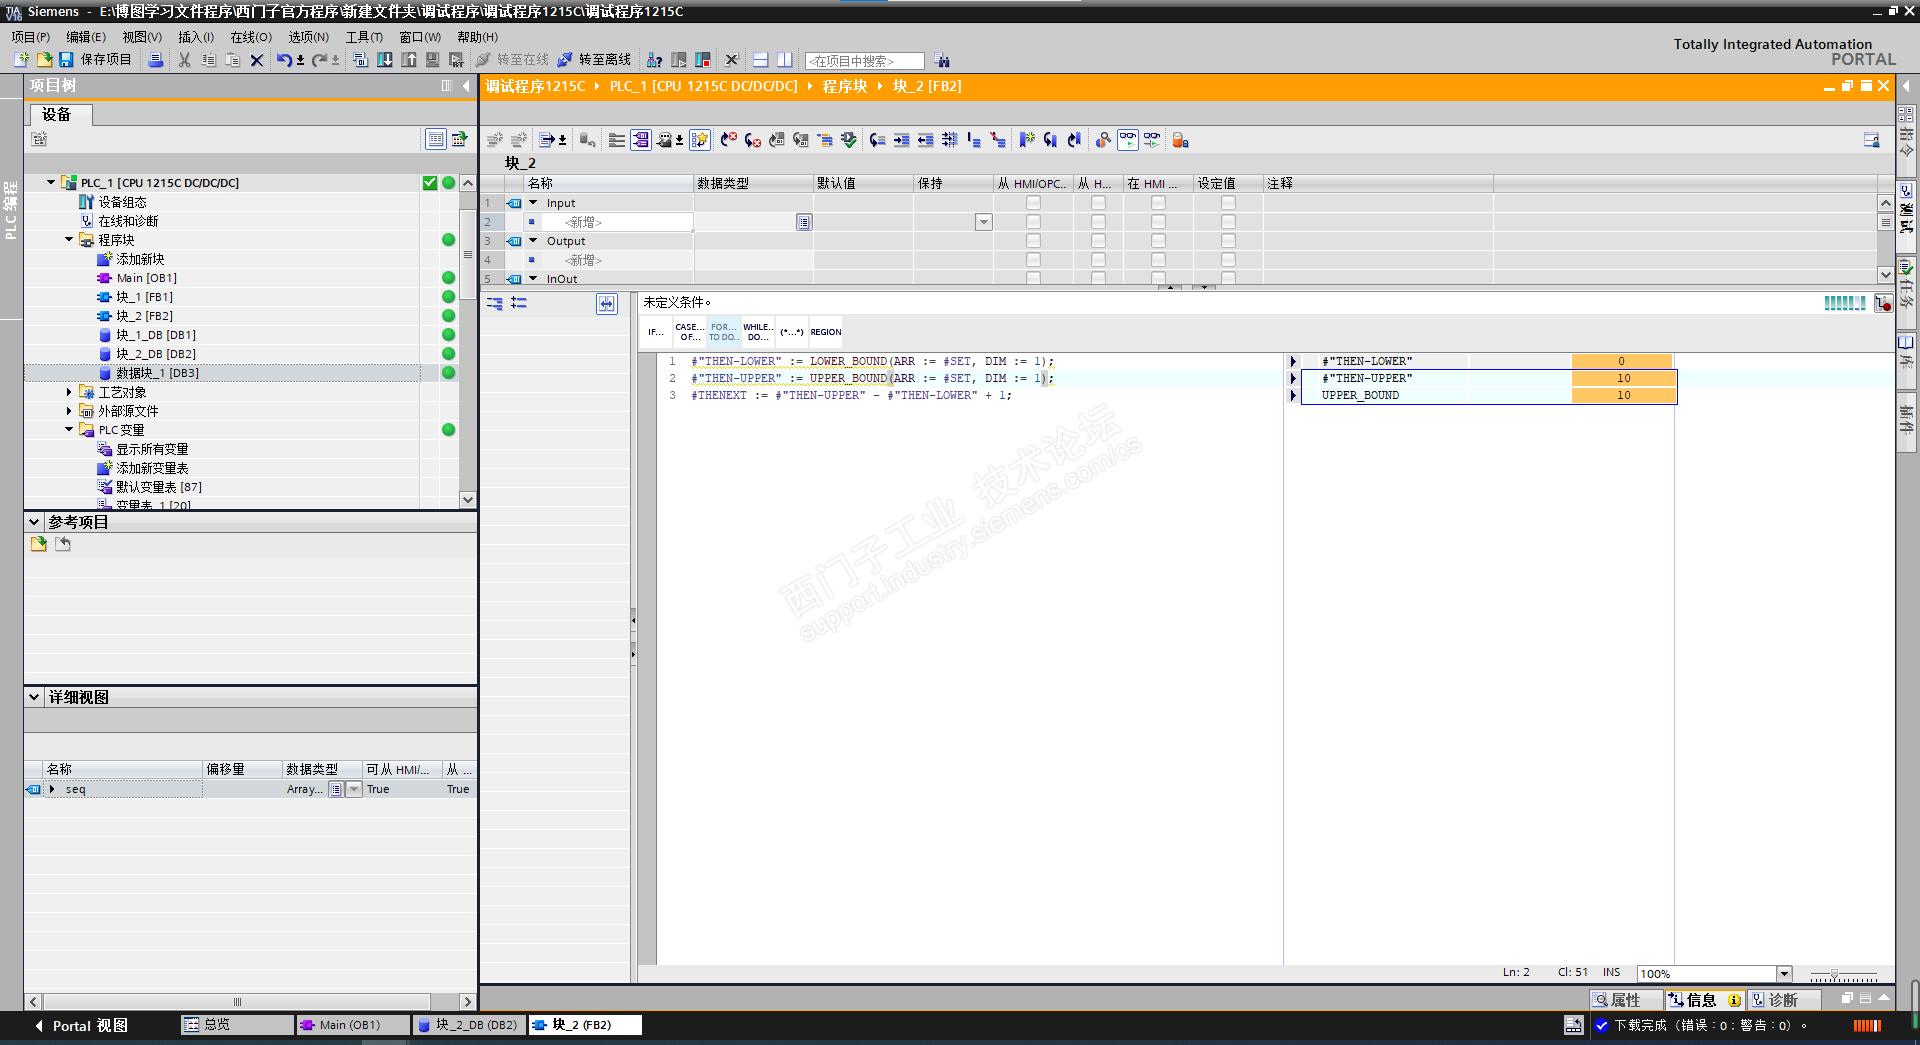1920x1045 pixels.
Task: Click the favorites star icon in editor toolbar
Action: coord(700,140)
